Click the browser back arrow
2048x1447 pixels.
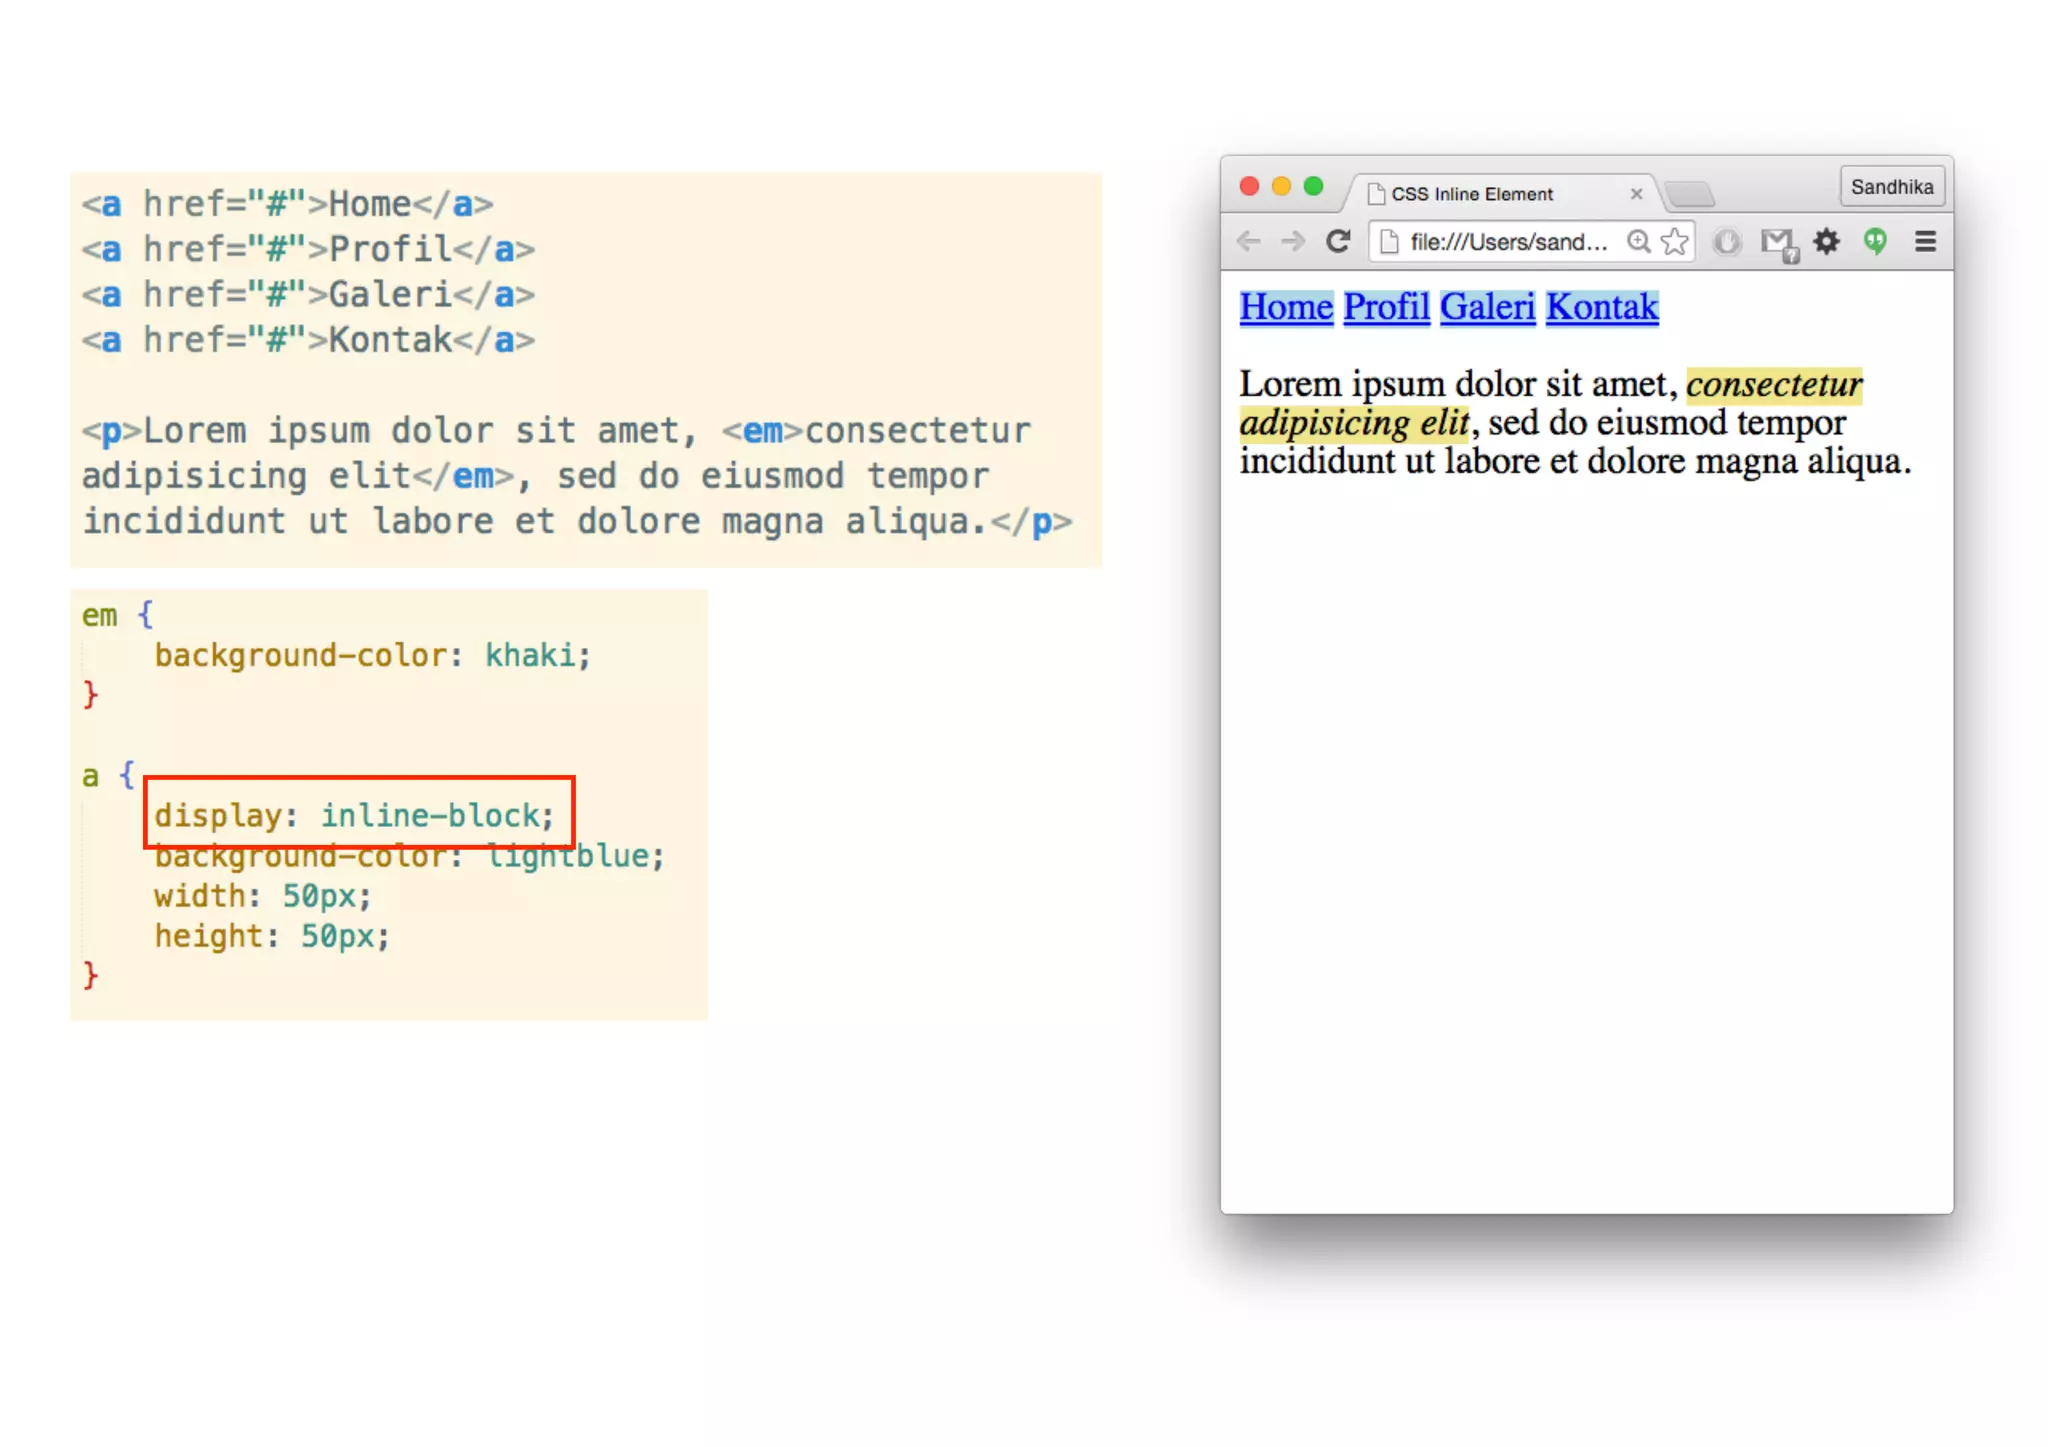coord(1248,241)
